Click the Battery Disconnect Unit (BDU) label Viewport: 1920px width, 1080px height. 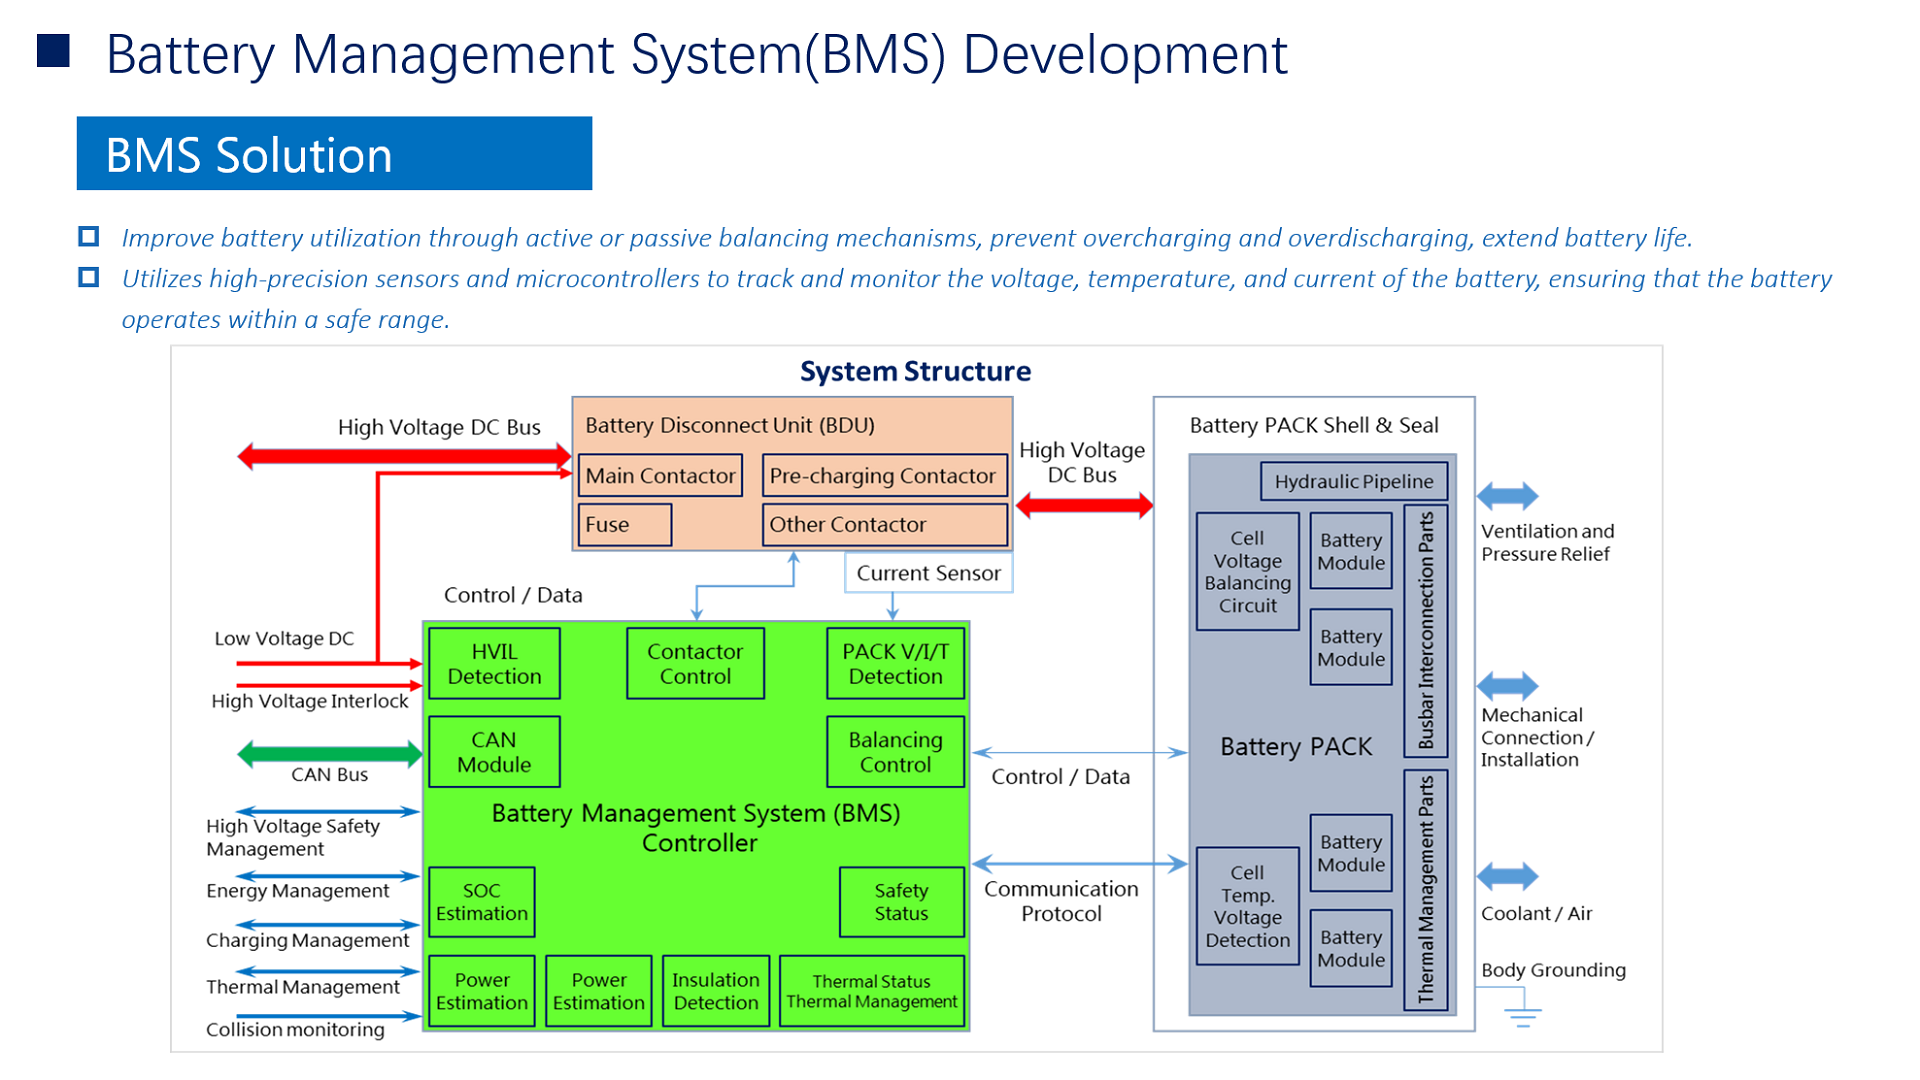(730, 425)
